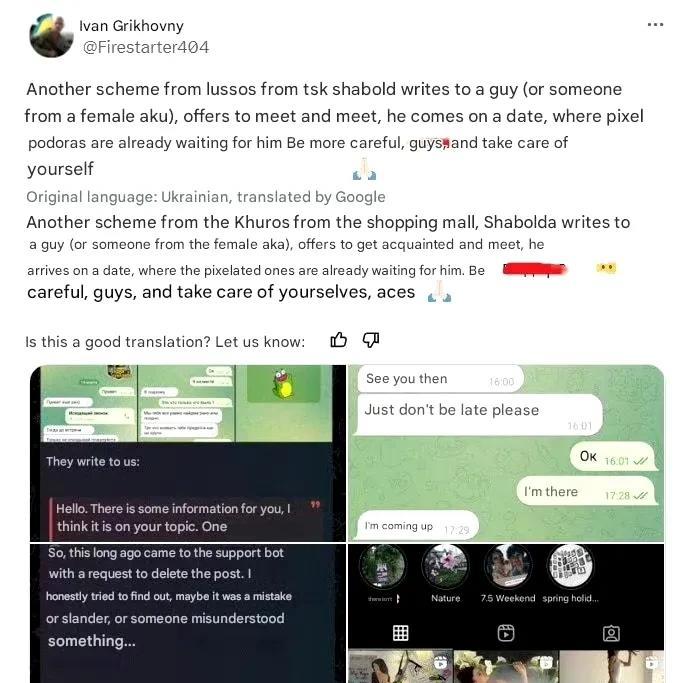Screen dimensions: 699x683
Task: Click the 'Original language: Ukrainian, translated by Google' note
Action: (x=206, y=197)
